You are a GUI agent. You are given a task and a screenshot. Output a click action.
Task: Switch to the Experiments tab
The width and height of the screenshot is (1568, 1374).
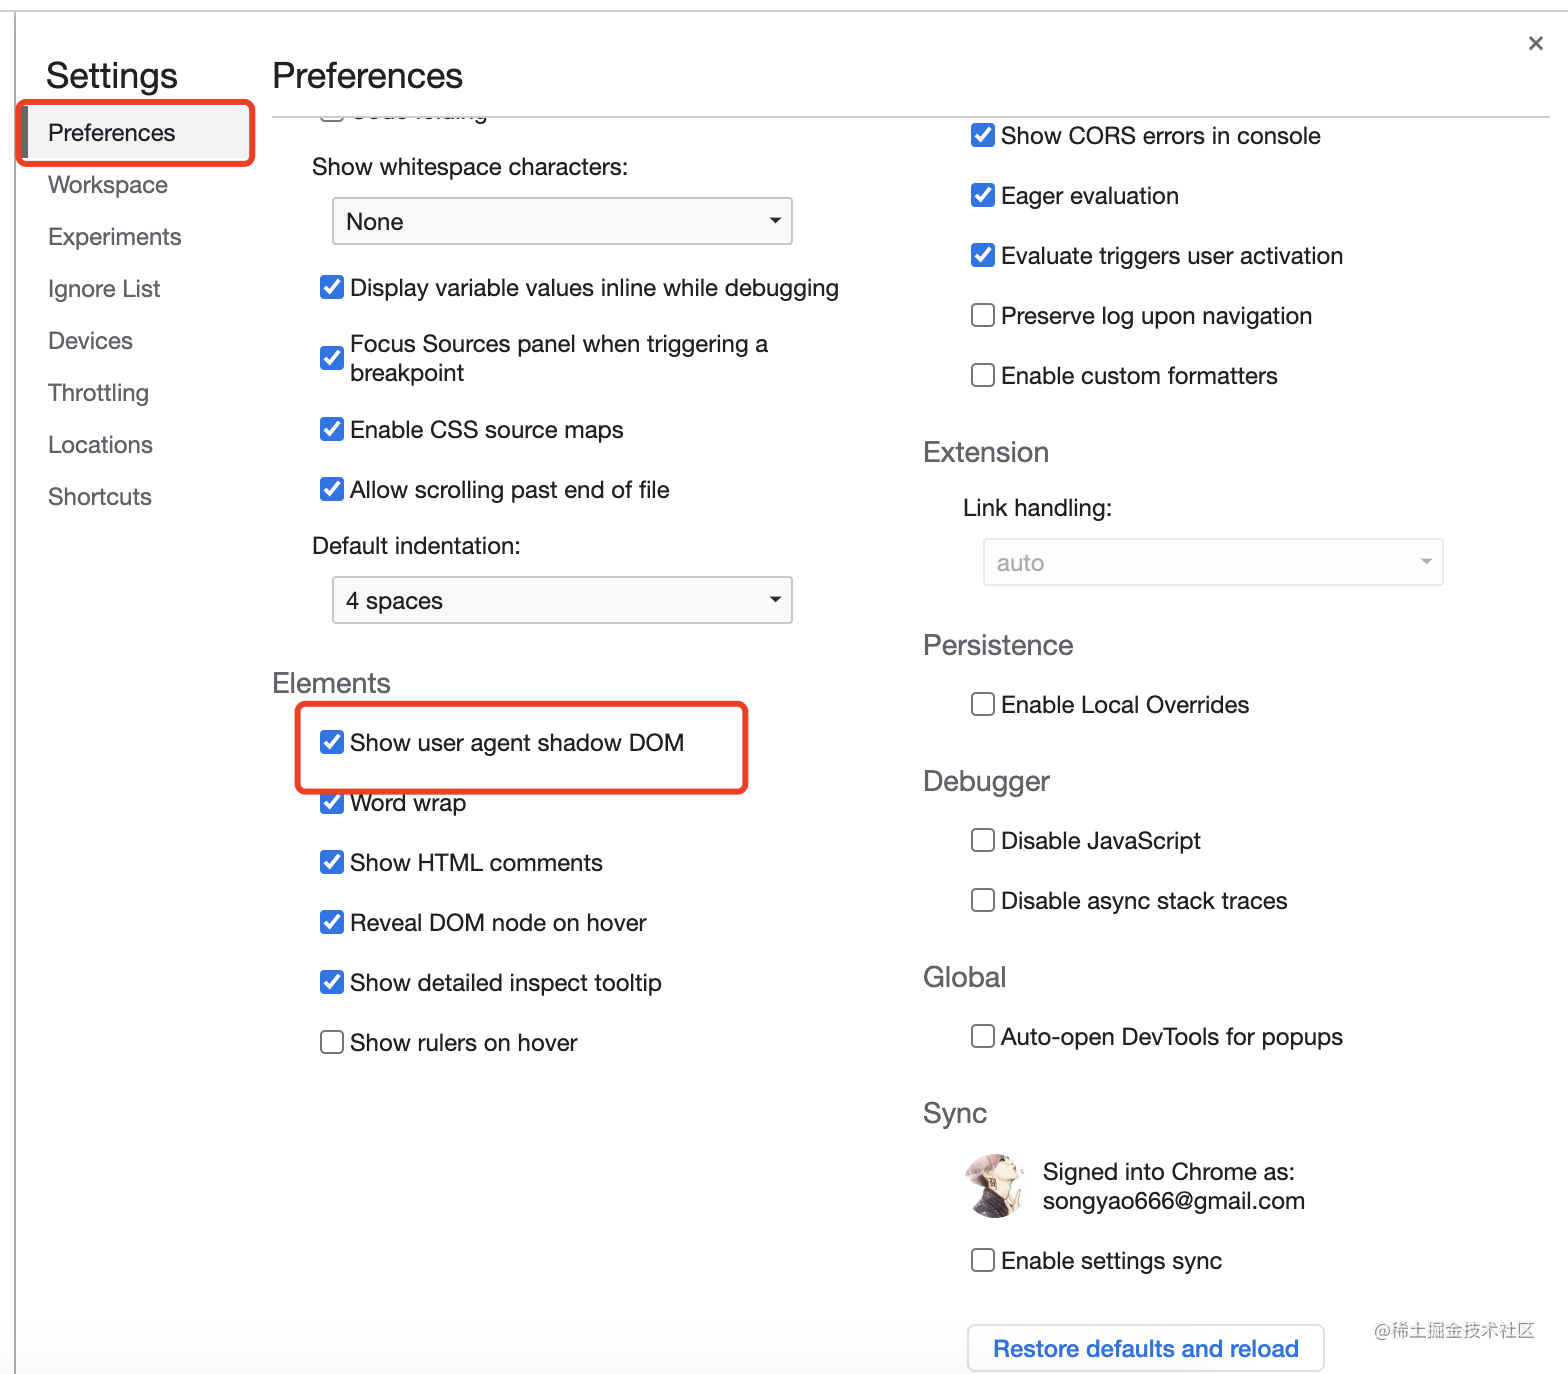click(x=115, y=237)
